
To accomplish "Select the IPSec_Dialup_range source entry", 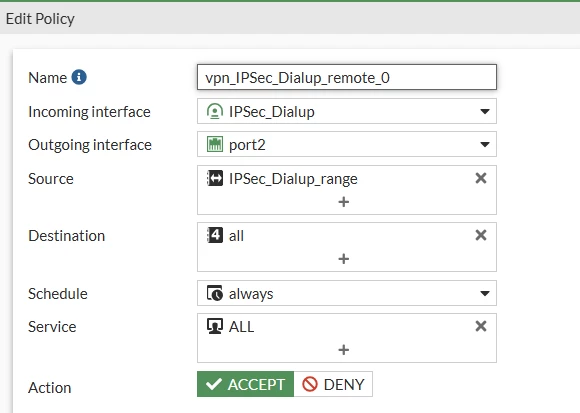I will 293,179.
